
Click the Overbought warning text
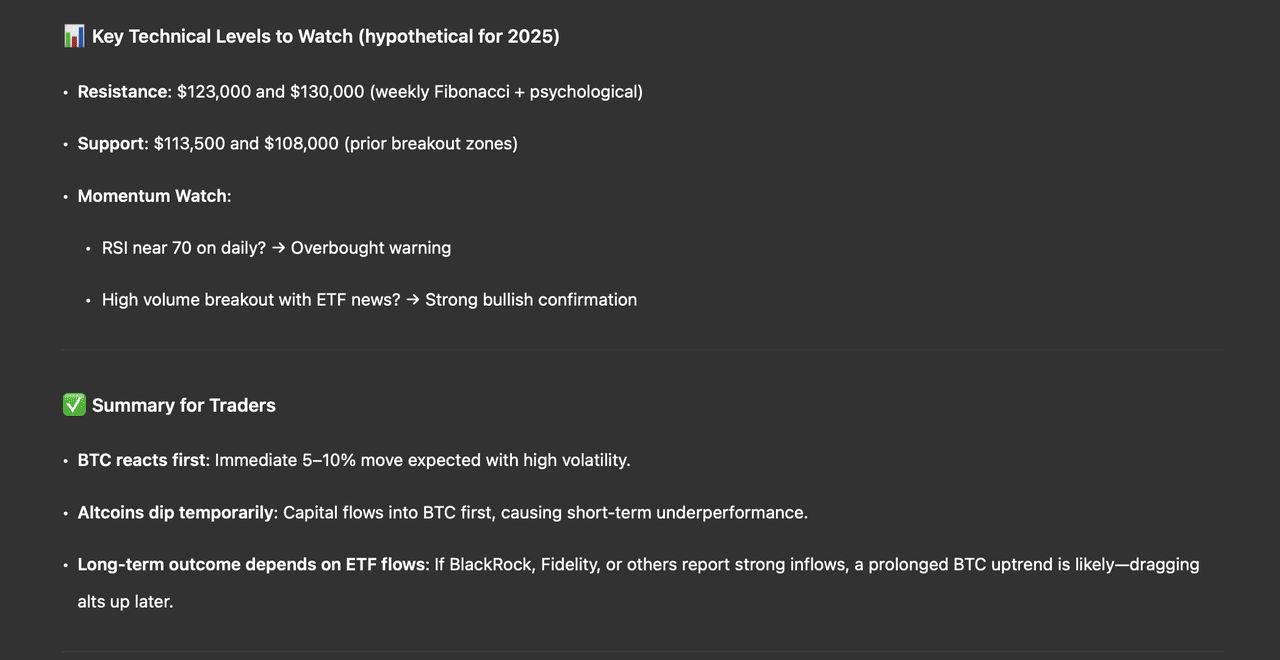point(371,248)
